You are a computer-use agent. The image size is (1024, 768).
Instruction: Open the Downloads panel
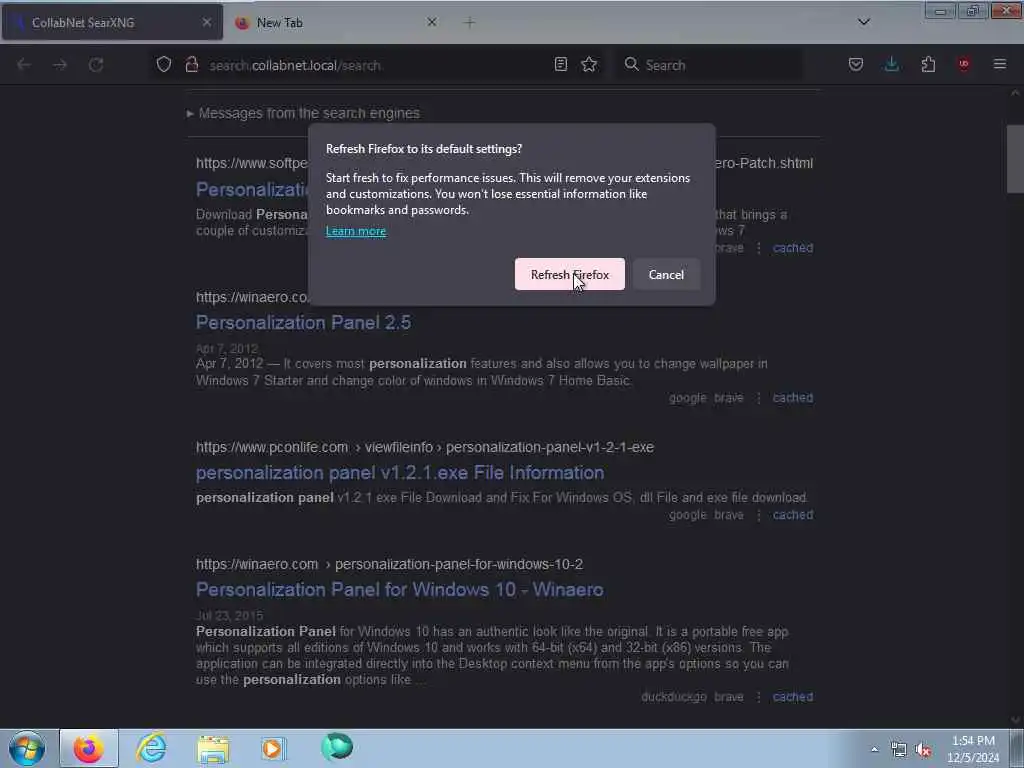click(891, 64)
